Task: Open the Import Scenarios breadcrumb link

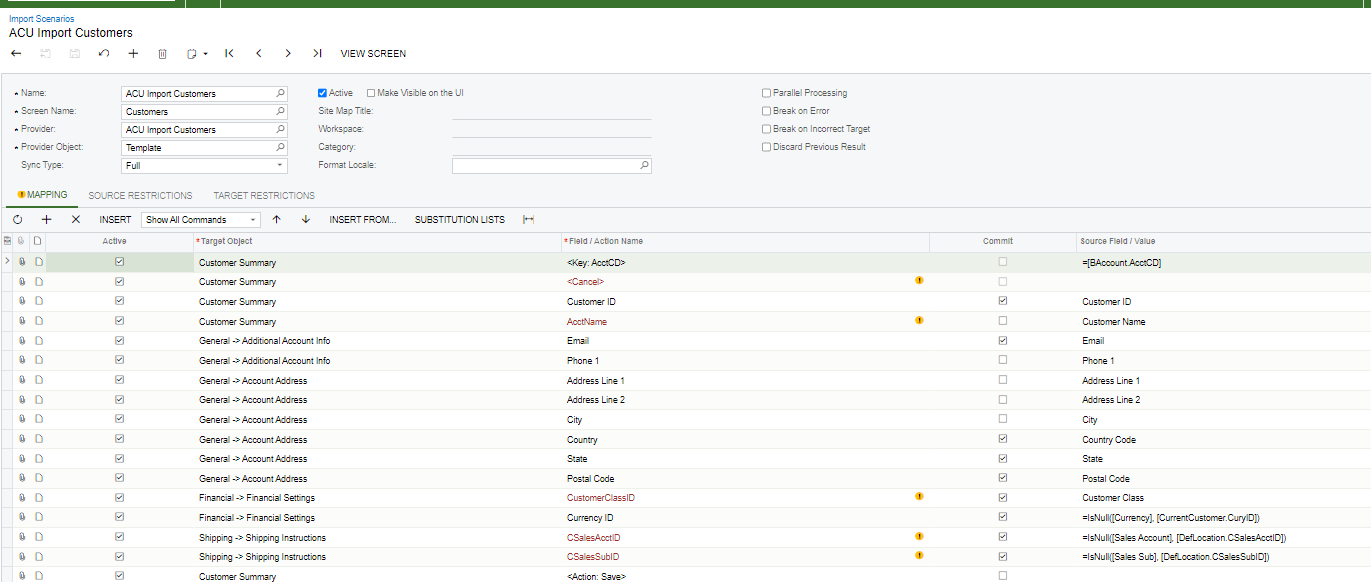Action: 41,19
